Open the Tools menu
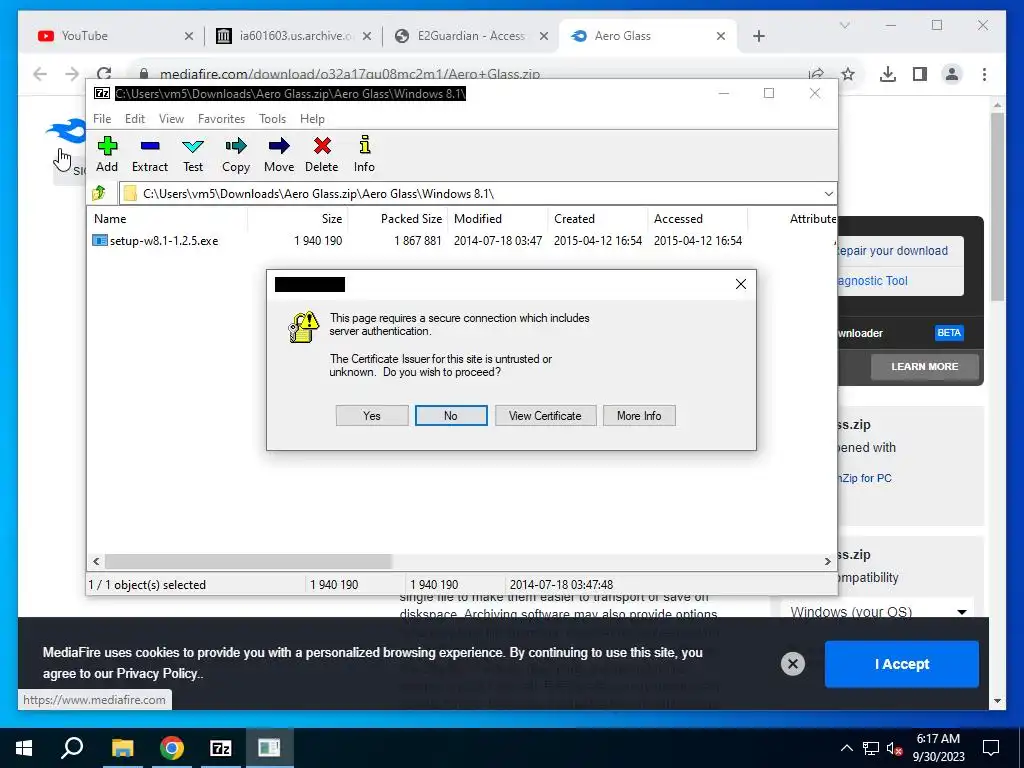1024x768 pixels. point(272,119)
